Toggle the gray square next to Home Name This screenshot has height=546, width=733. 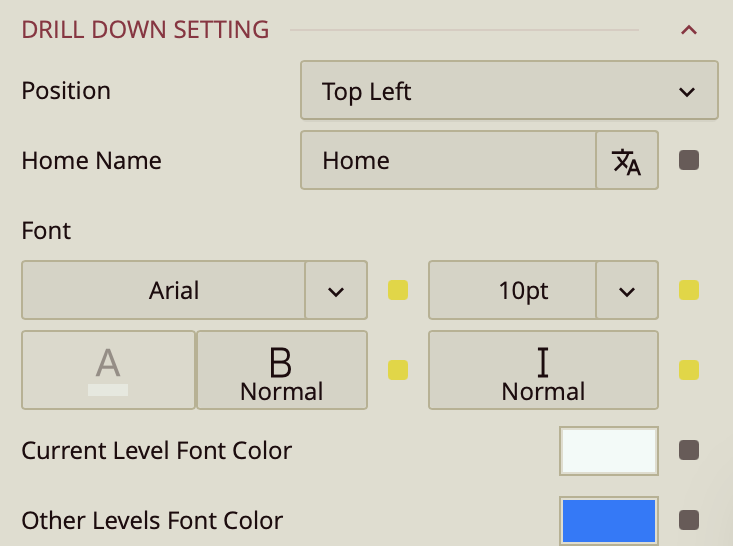(x=689, y=160)
